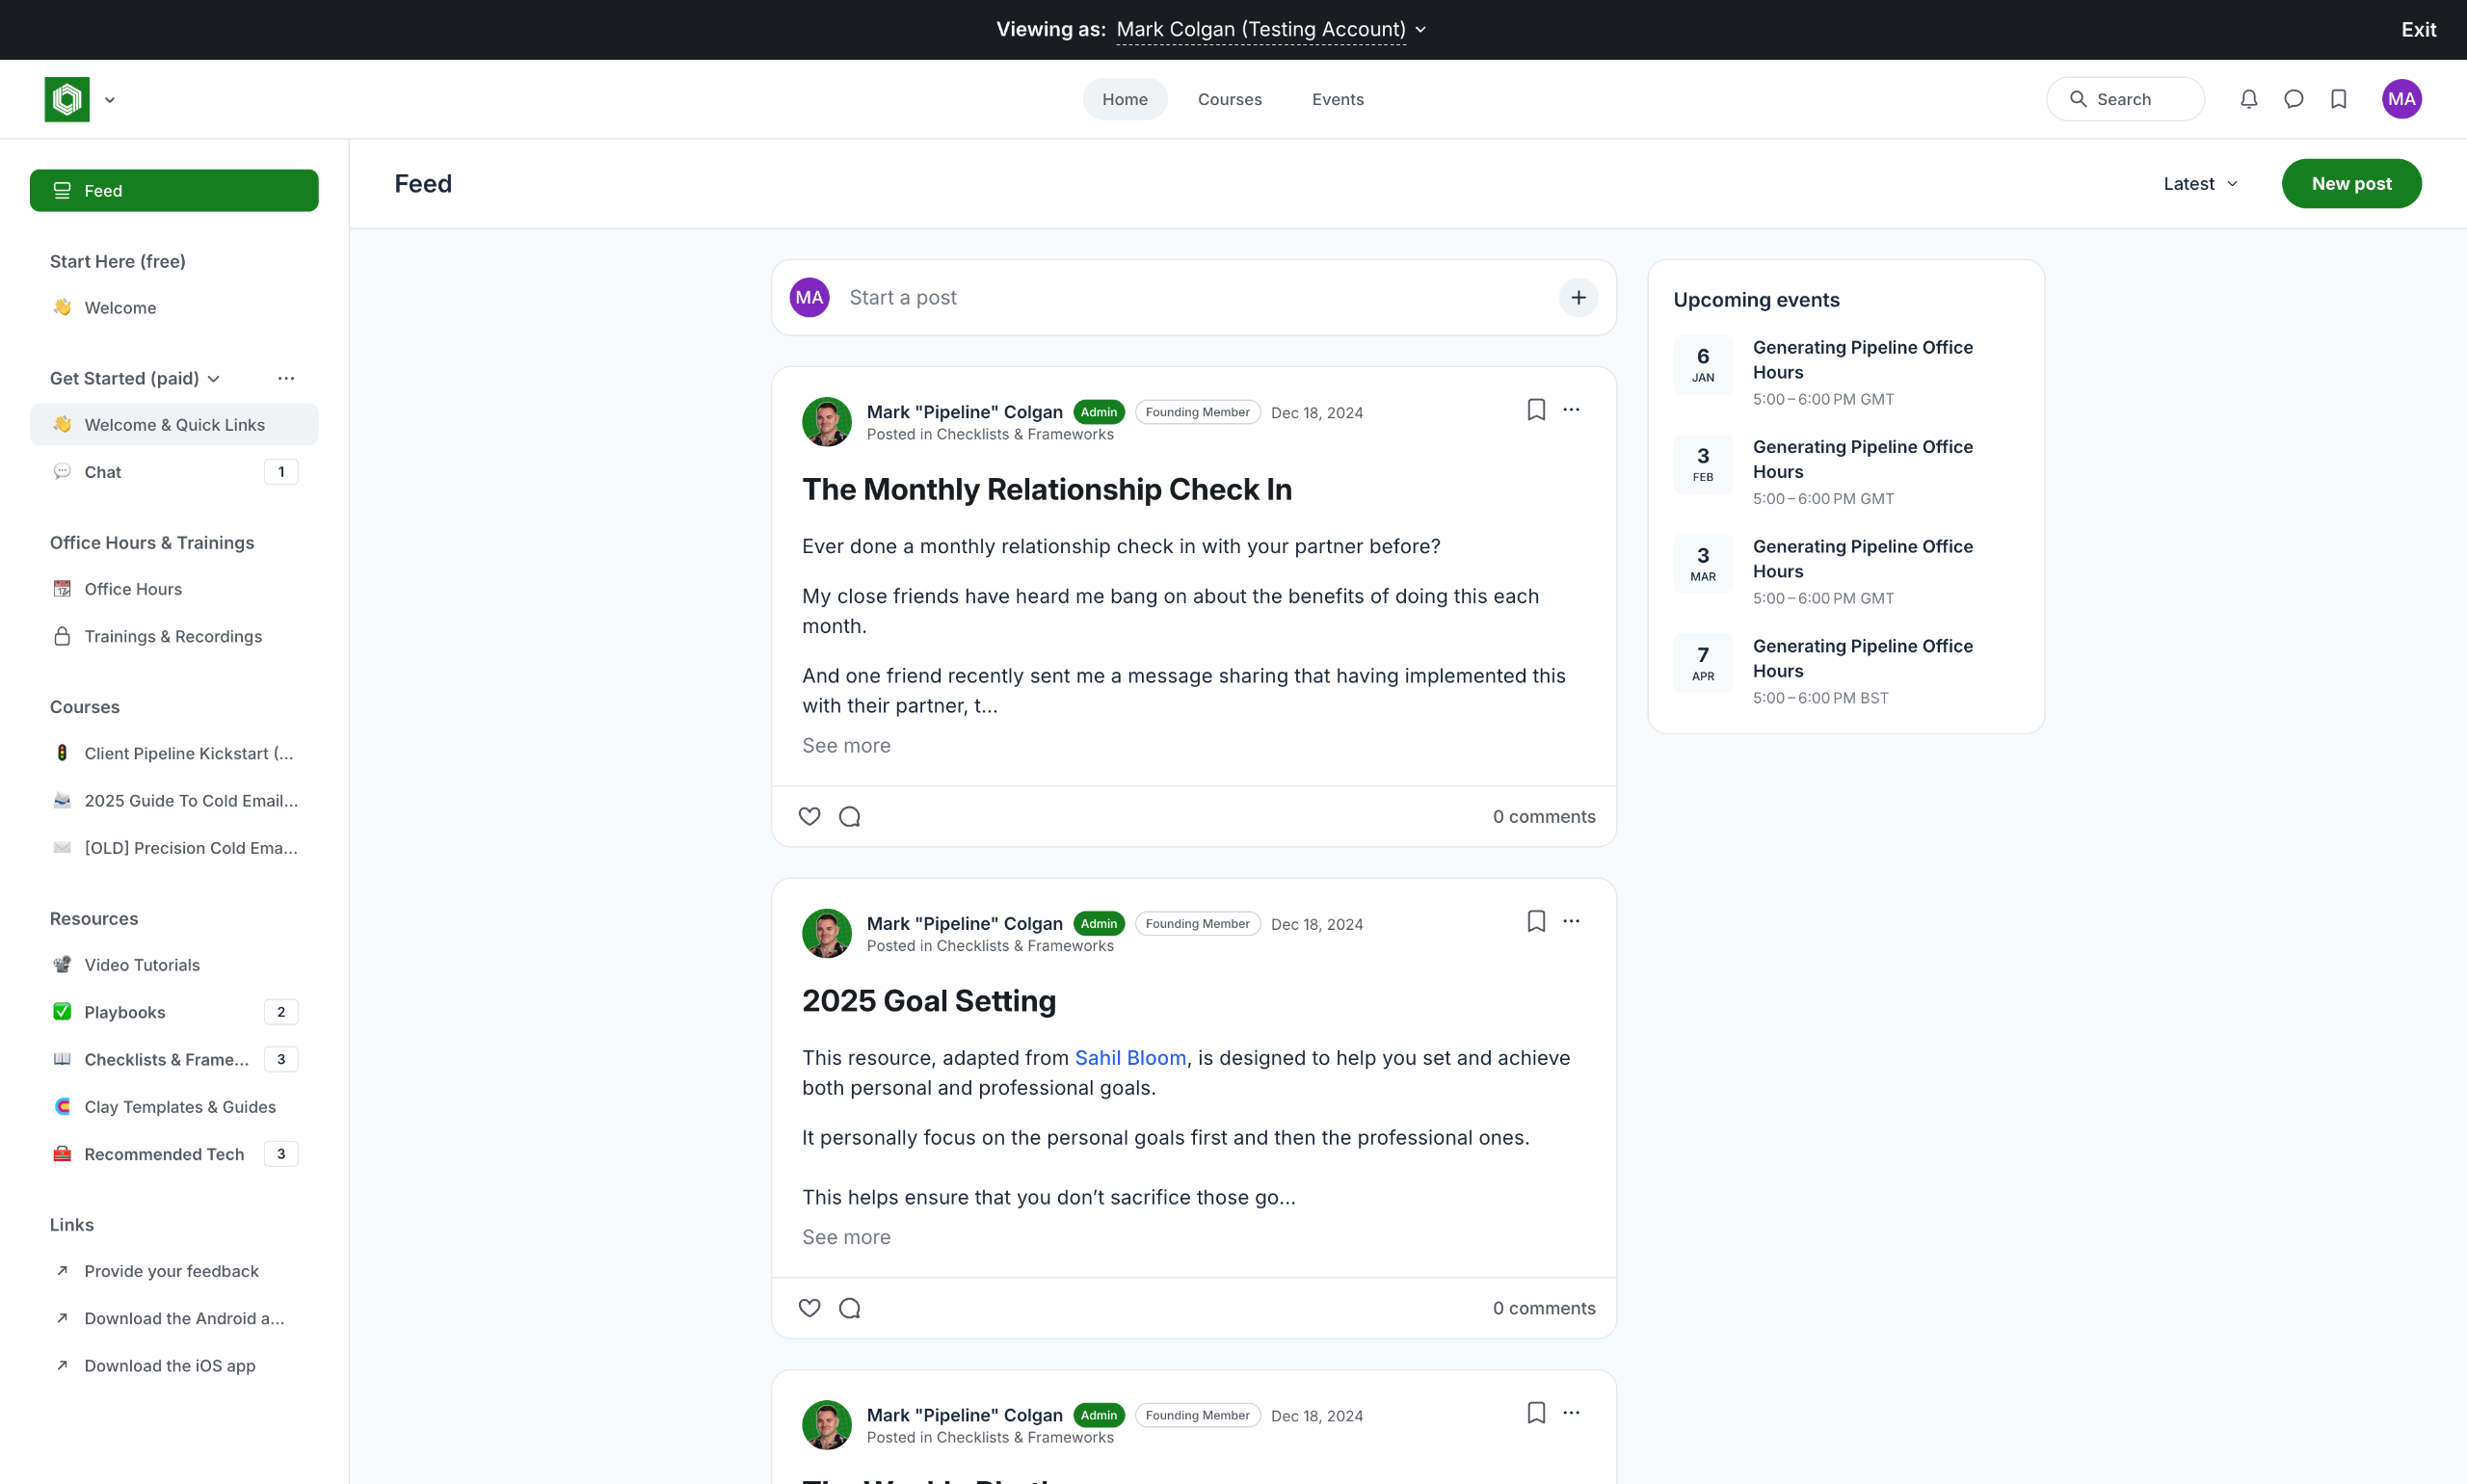Click the New post button

pyautogui.click(x=2351, y=184)
